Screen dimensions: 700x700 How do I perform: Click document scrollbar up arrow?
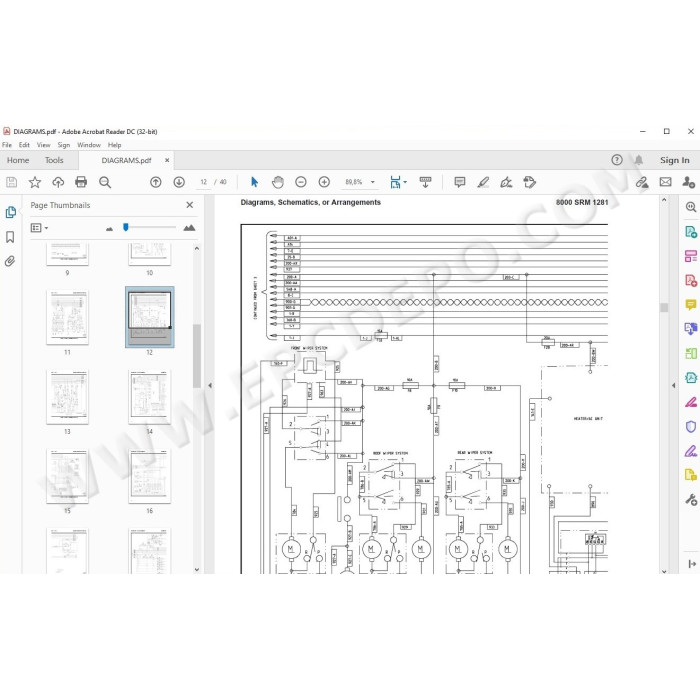[x=664, y=200]
